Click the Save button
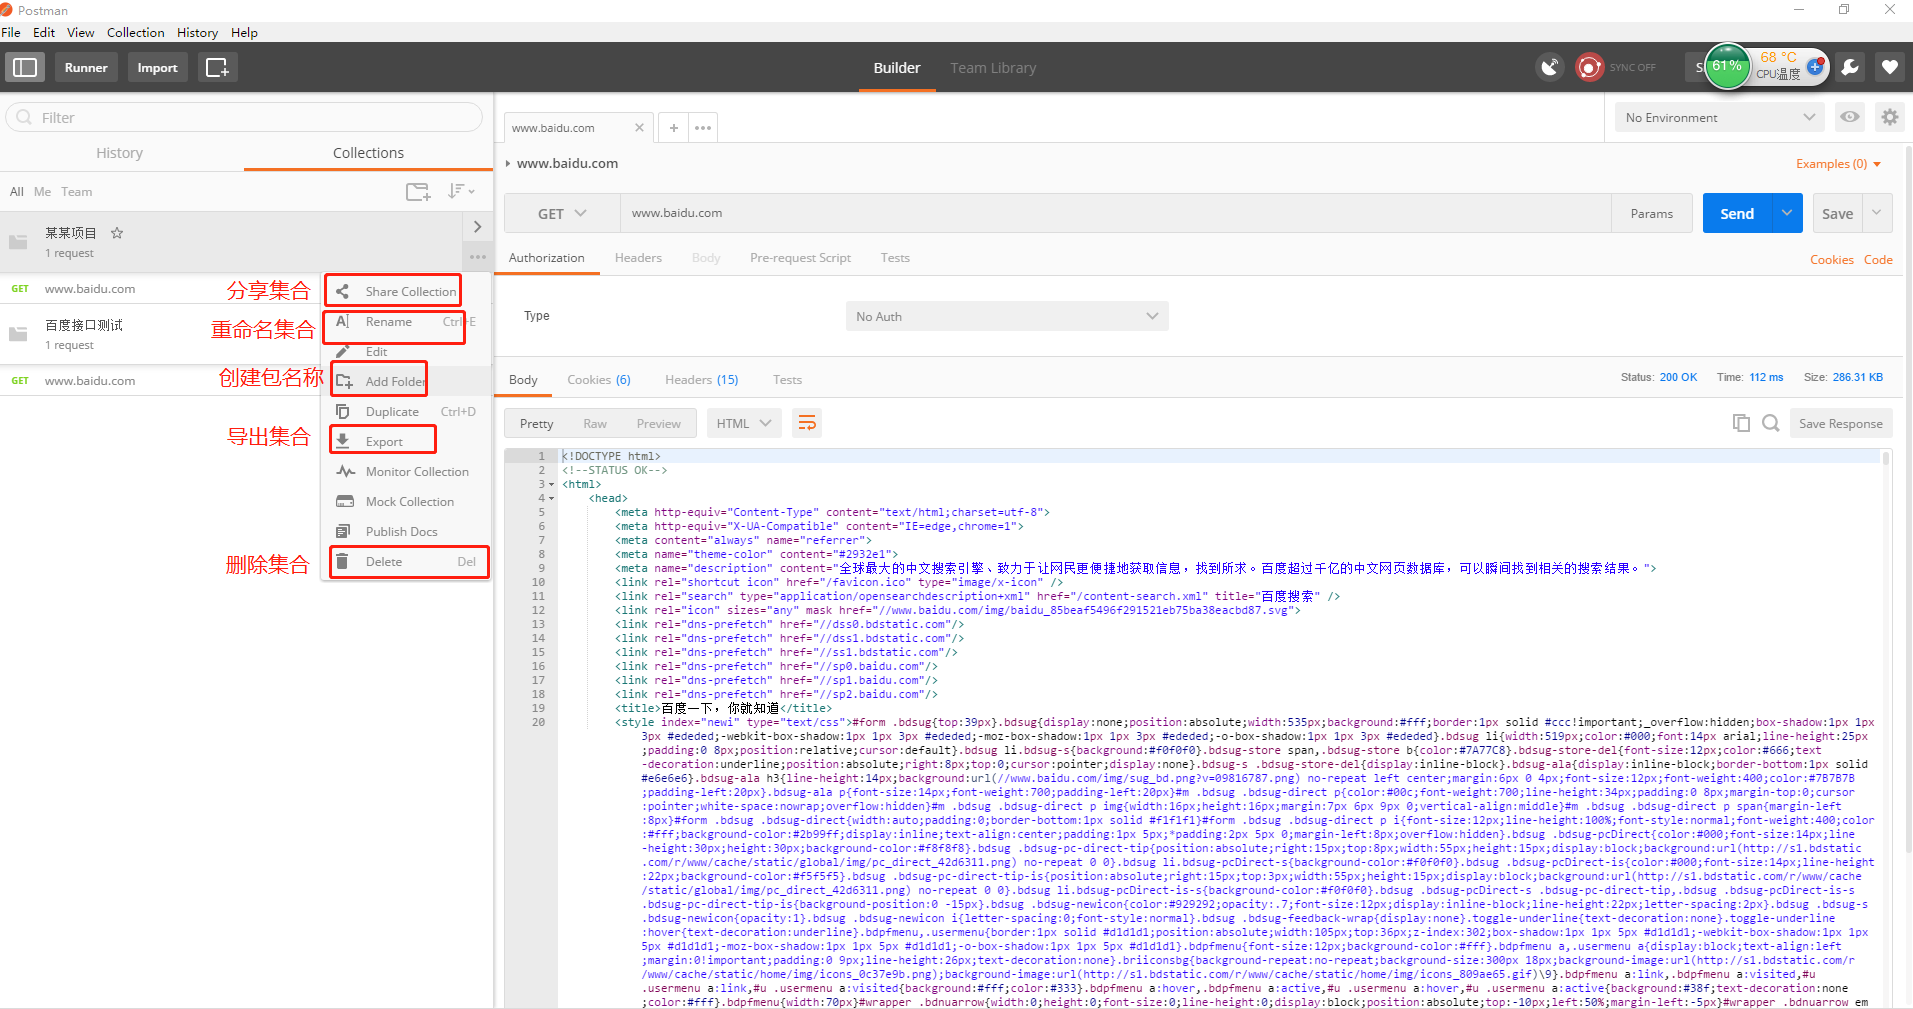Viewport: 1913px width, 1009px height. 1837,213
